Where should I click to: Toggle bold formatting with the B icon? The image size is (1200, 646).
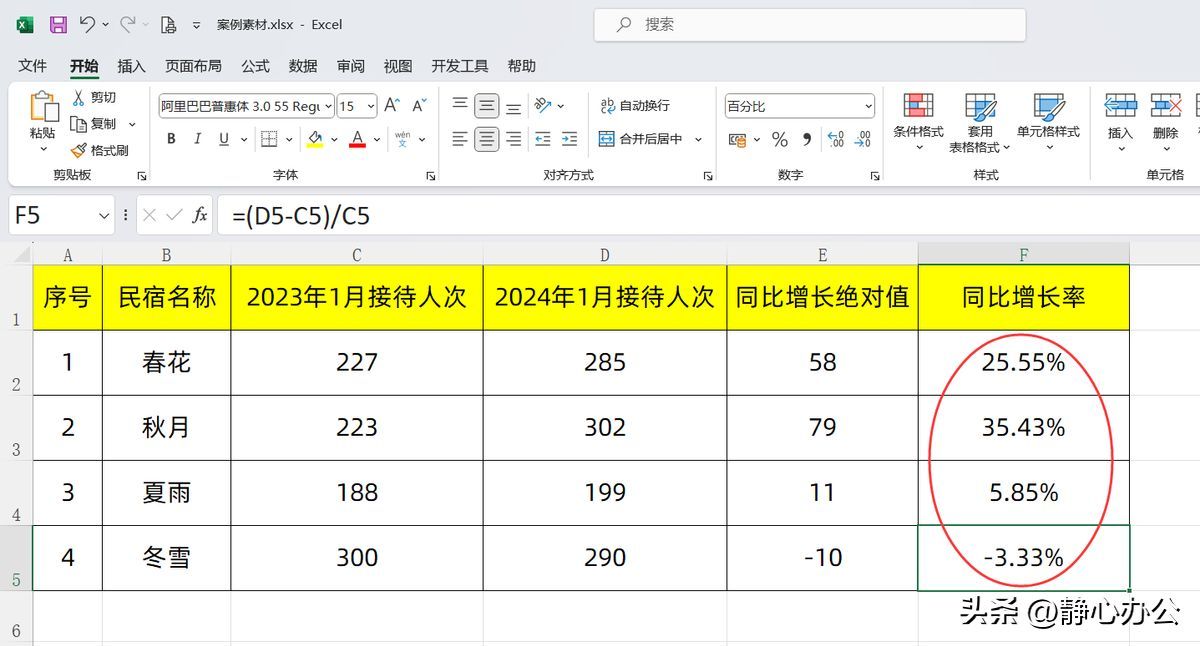coord(171,139)
